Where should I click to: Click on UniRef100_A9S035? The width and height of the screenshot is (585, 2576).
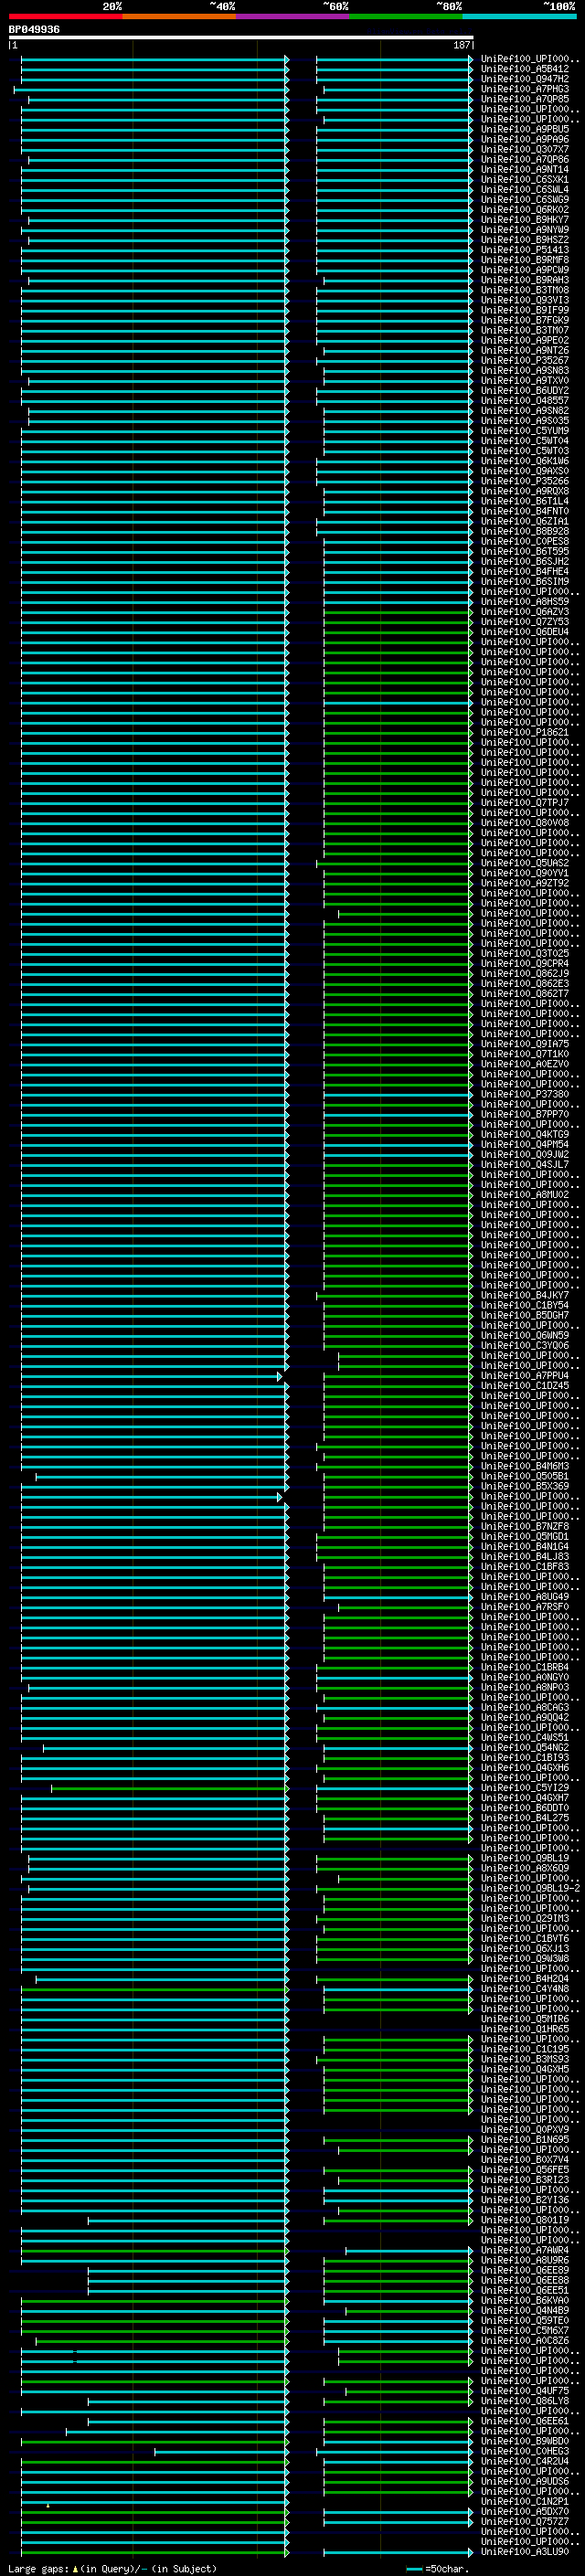[525, 420]
